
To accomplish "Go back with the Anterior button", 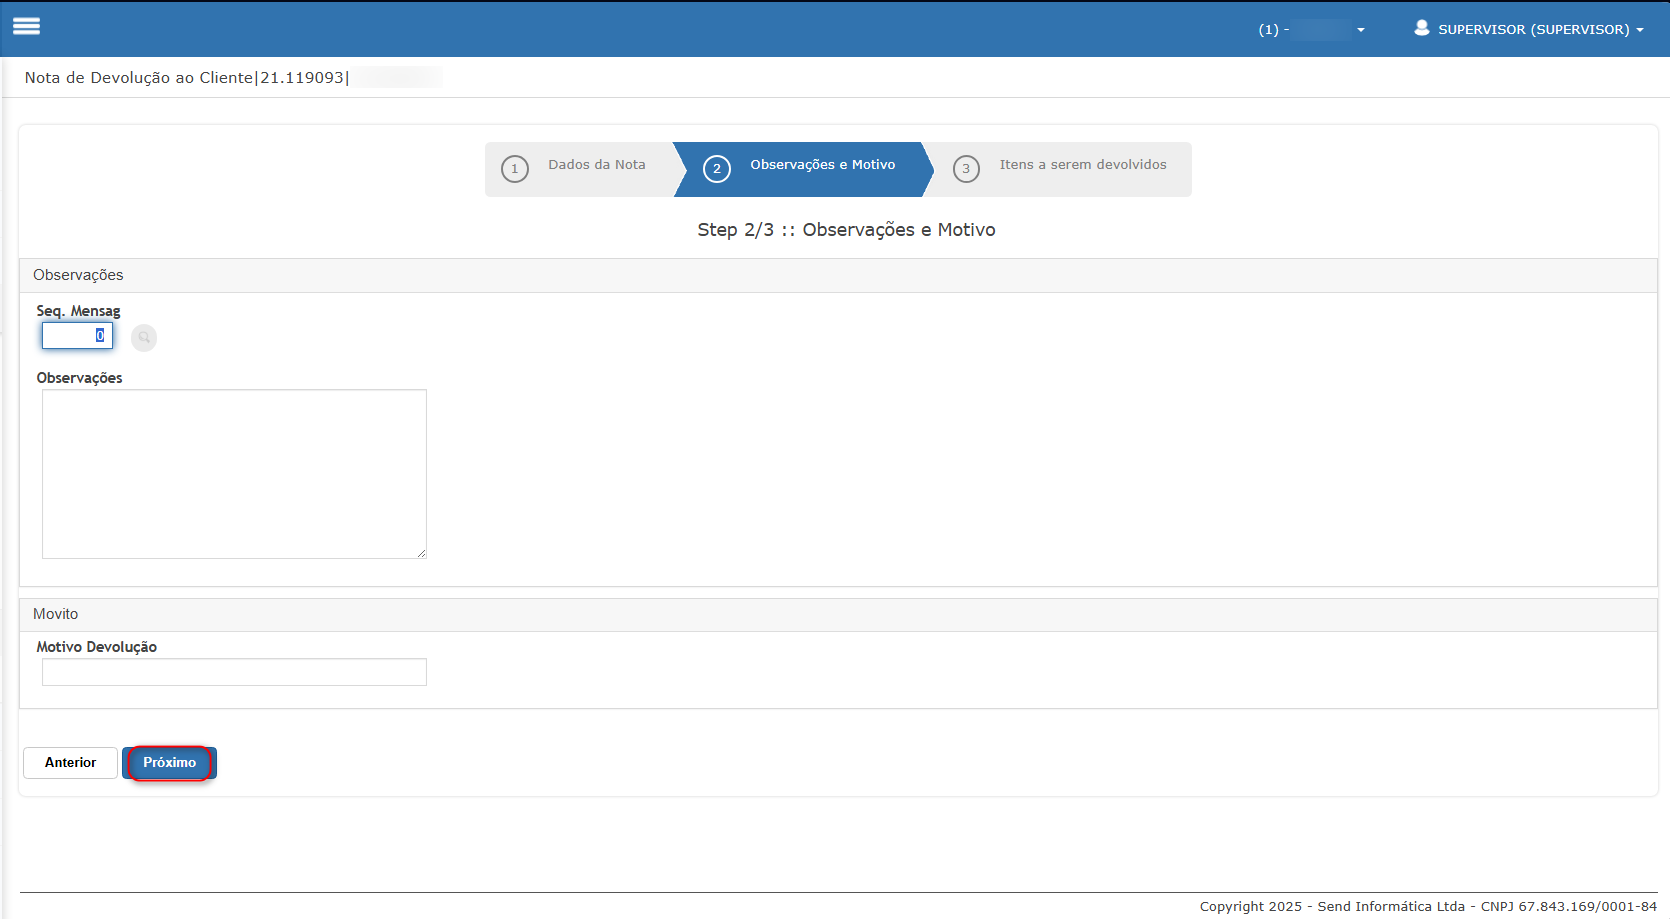I will click(x=71, y=763).
